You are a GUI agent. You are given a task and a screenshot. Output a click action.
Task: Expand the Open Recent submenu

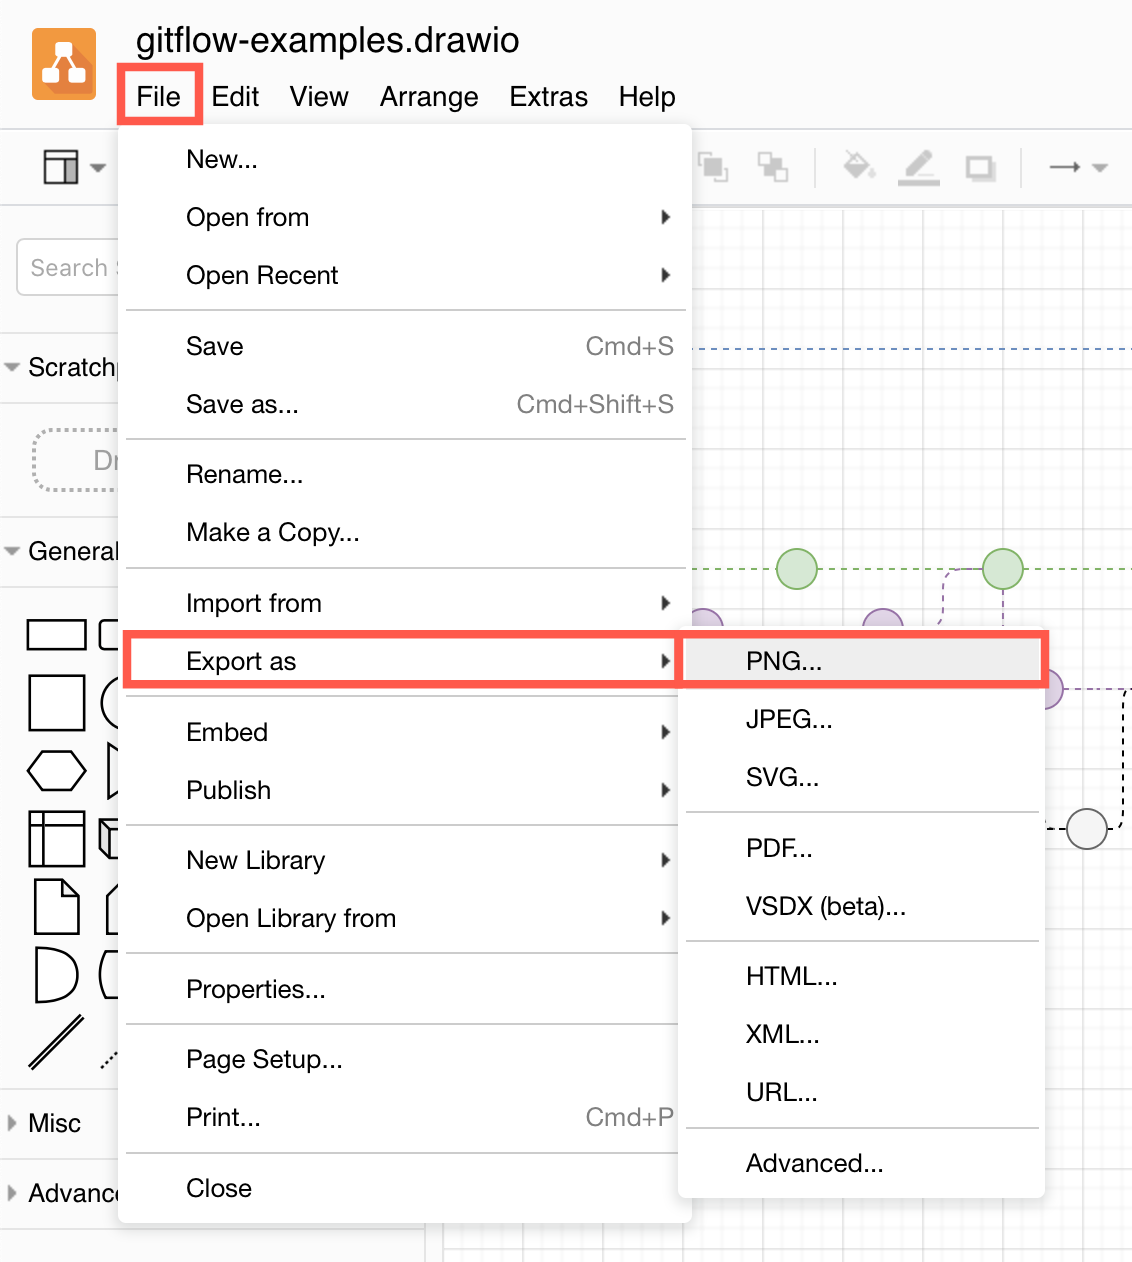tap(262, 275)
